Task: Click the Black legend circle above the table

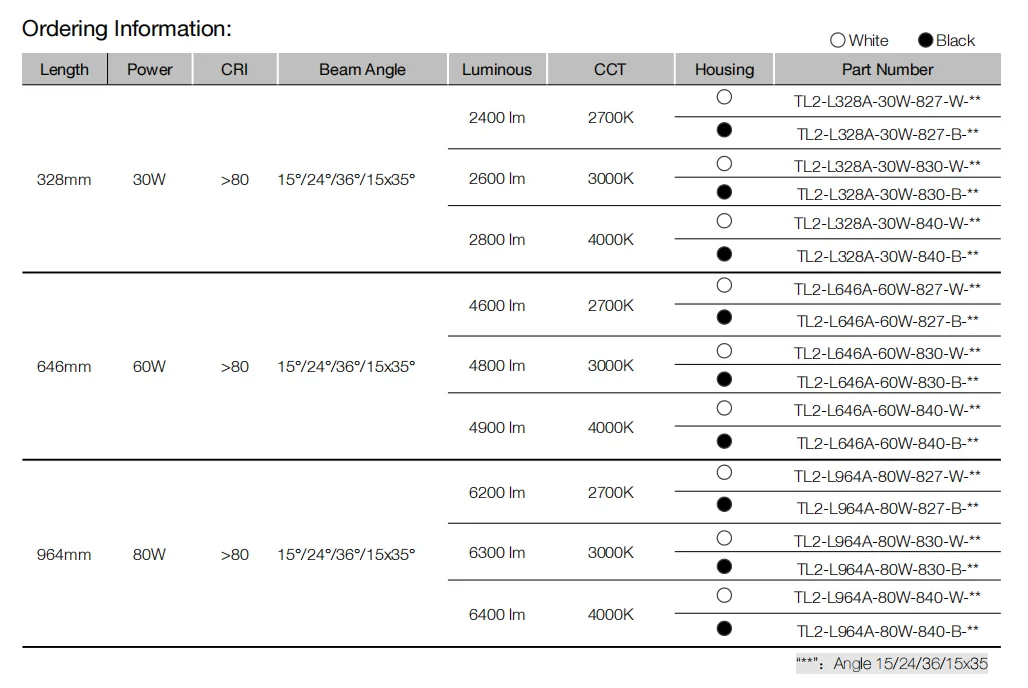Action: click(x=925, y=41)
